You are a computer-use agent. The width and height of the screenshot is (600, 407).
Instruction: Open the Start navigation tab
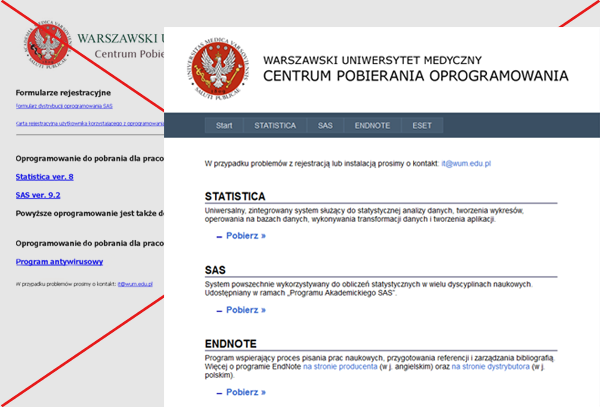(224, 126)
